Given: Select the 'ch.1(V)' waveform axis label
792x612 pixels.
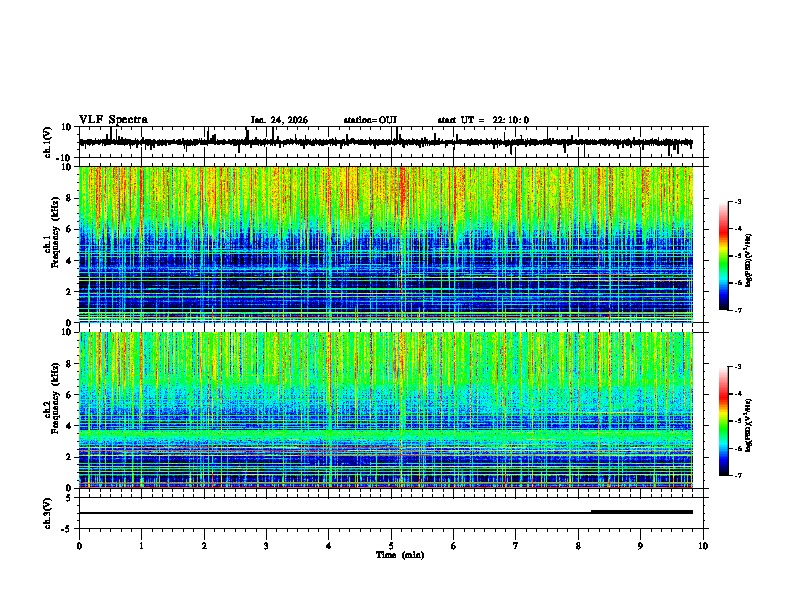Looking at the screenshot, I should (x=48, y=142).
